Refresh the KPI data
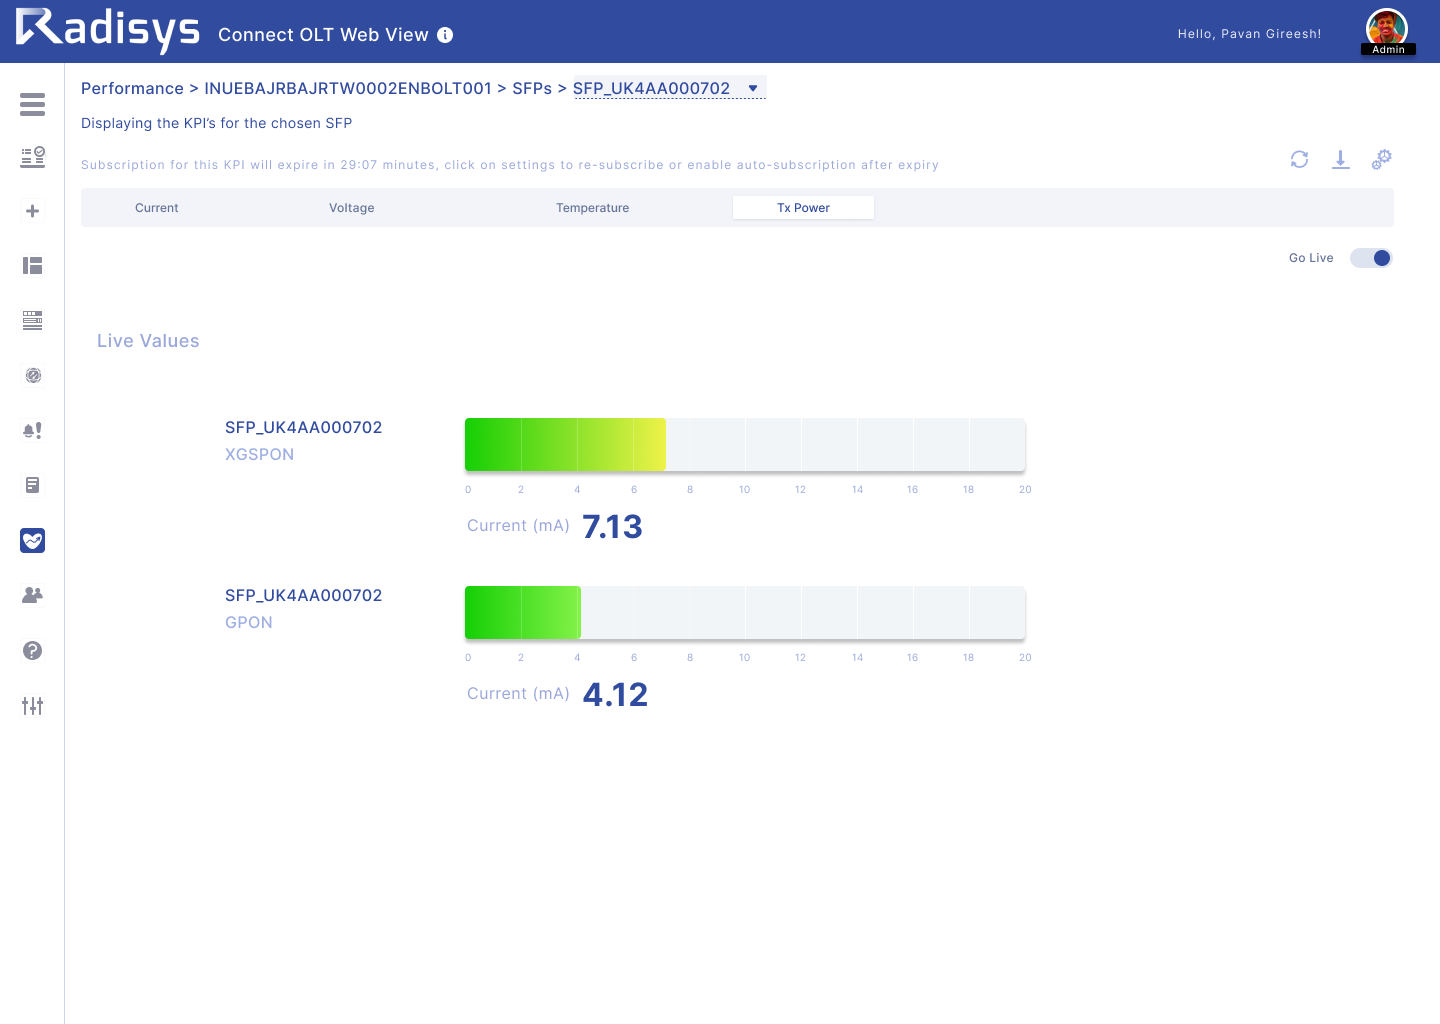Viewport: 1440px width, 1024px height. pos(1299,160)
